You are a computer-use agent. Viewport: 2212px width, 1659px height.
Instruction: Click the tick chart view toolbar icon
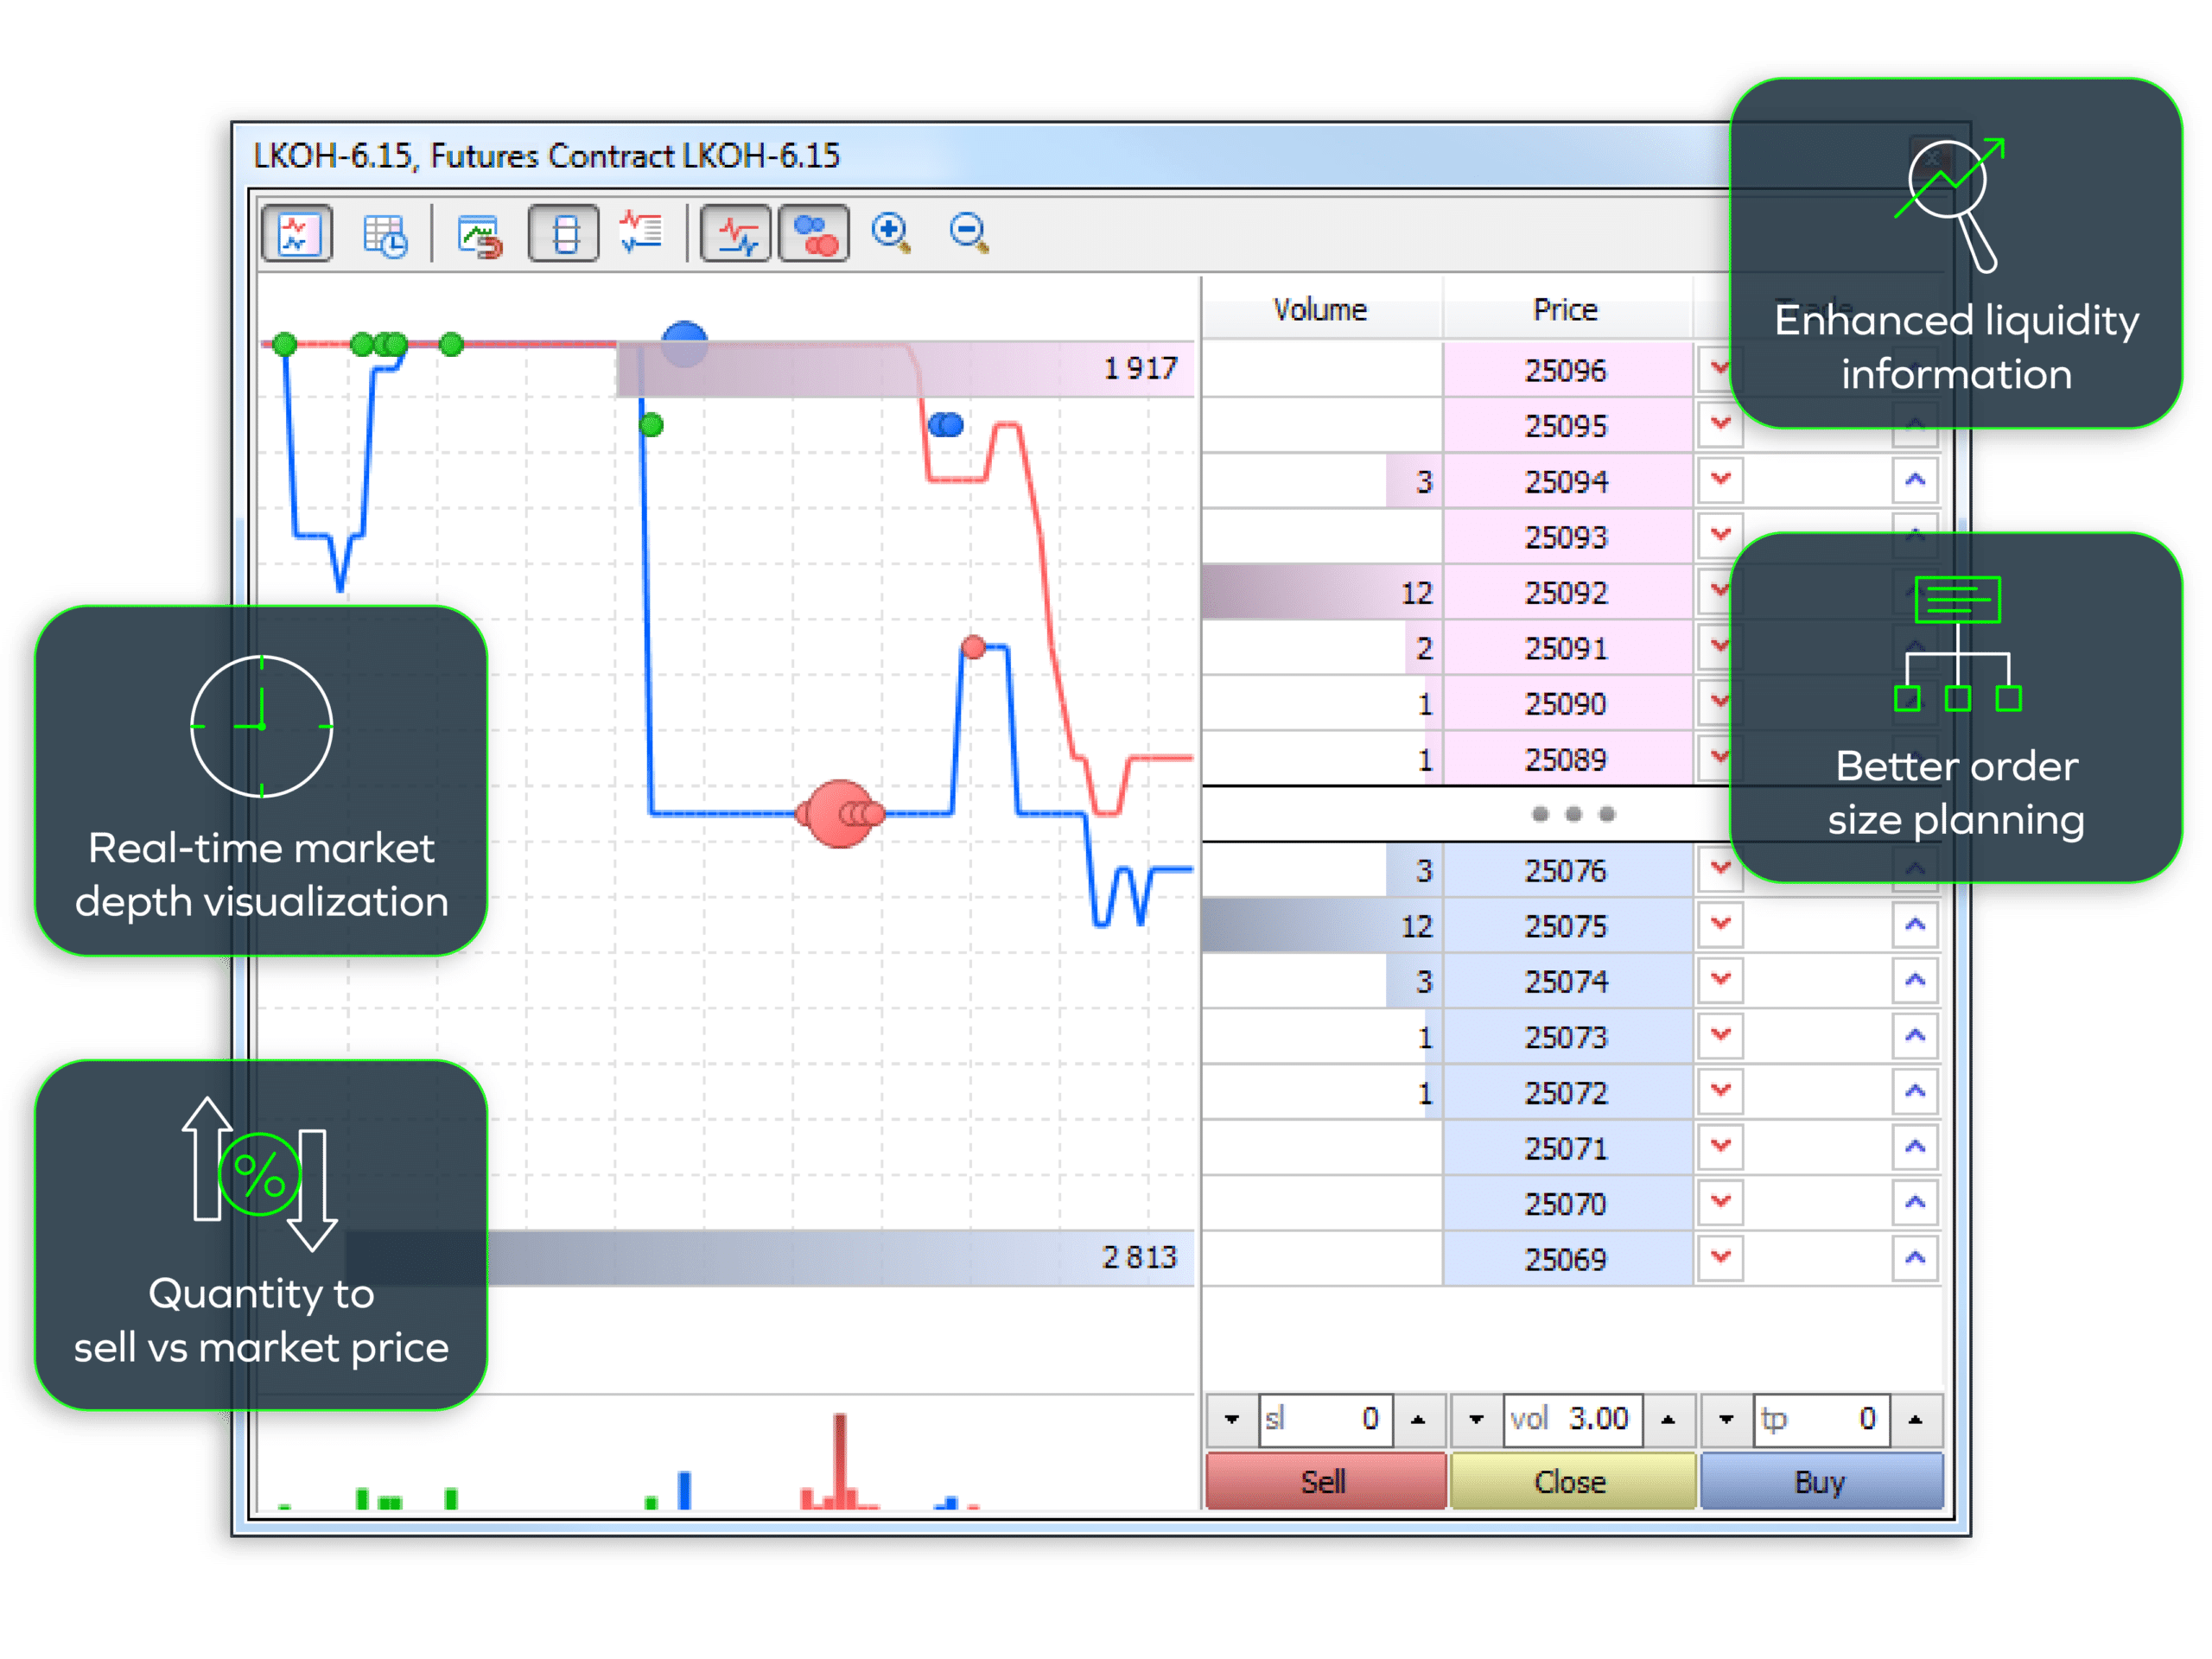298,234
